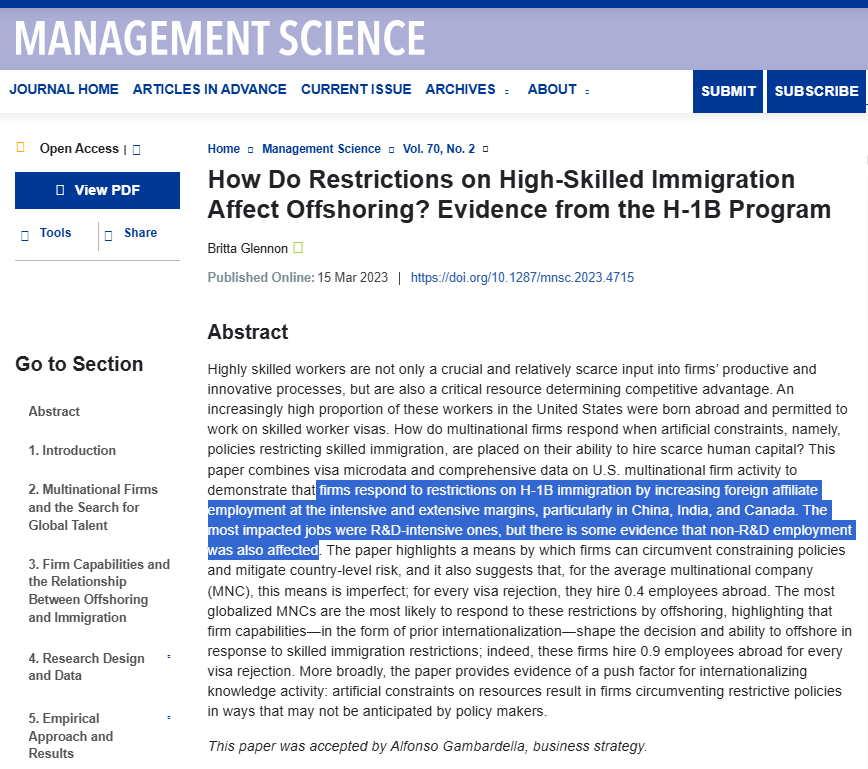Open the article with View PDF

(97, 190)
